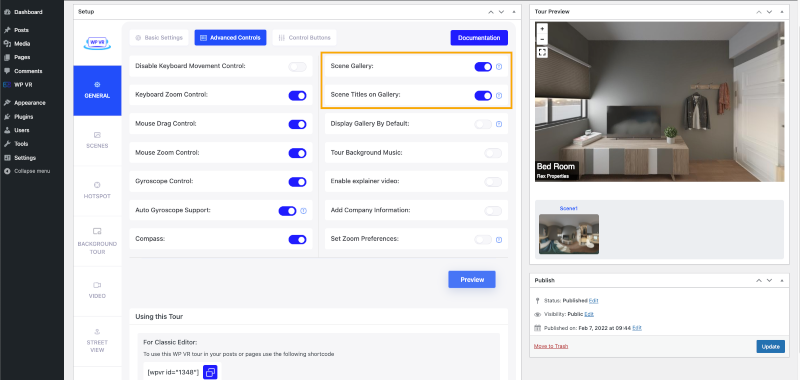Click the Scene Gallery info icon
Viewport: 800px width, 380px height.
[x=499, y=66]
